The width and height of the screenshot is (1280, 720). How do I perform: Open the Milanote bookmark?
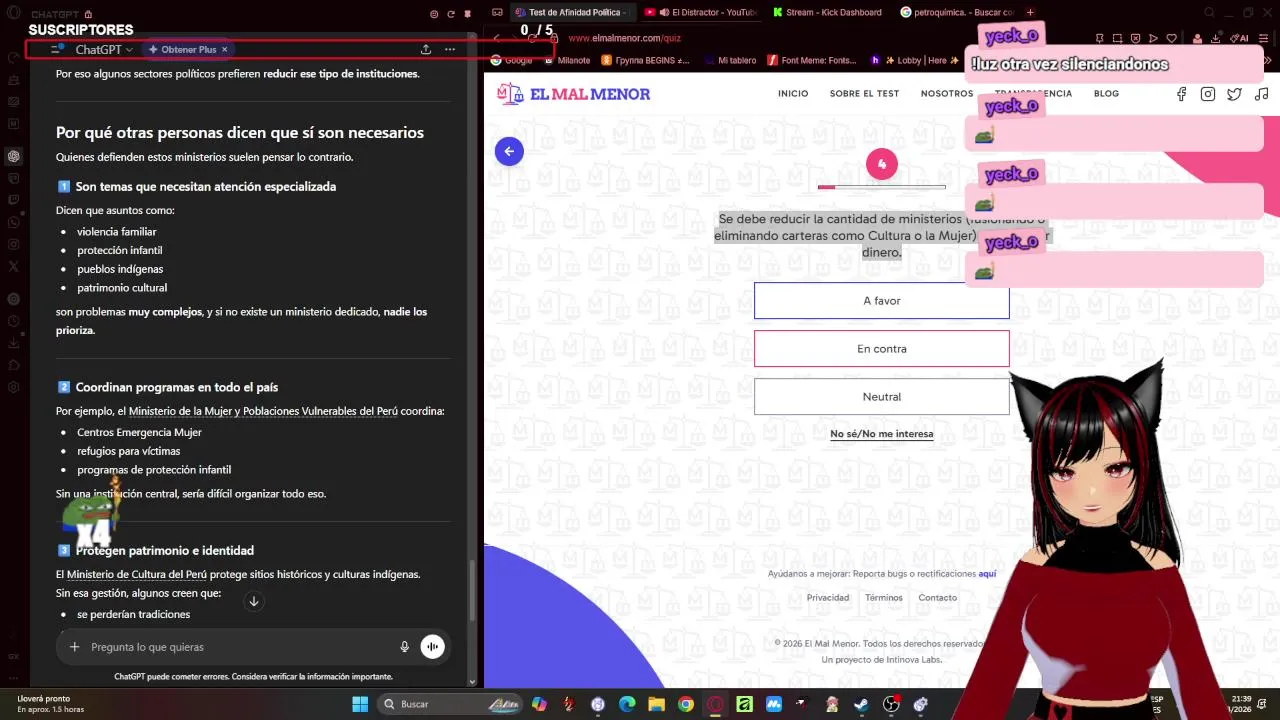(x=566, y=60)
